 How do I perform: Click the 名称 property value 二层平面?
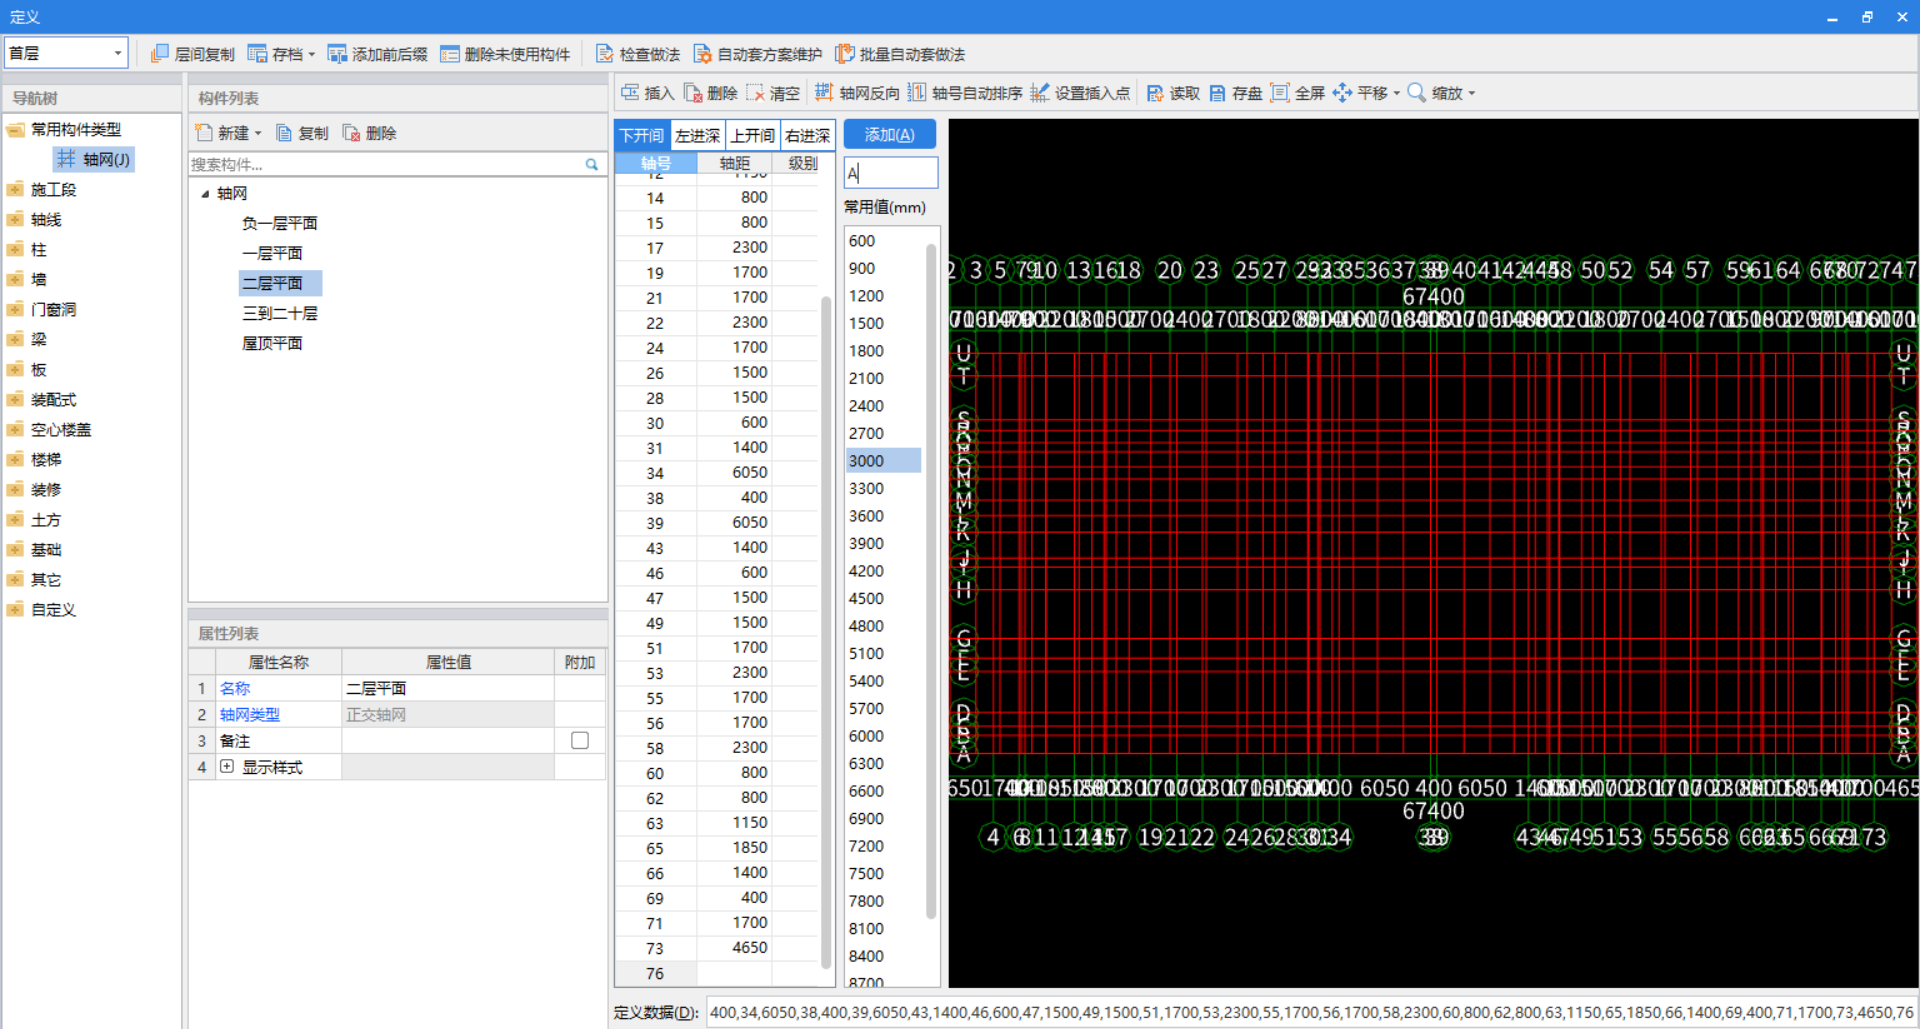pos(448,688)
